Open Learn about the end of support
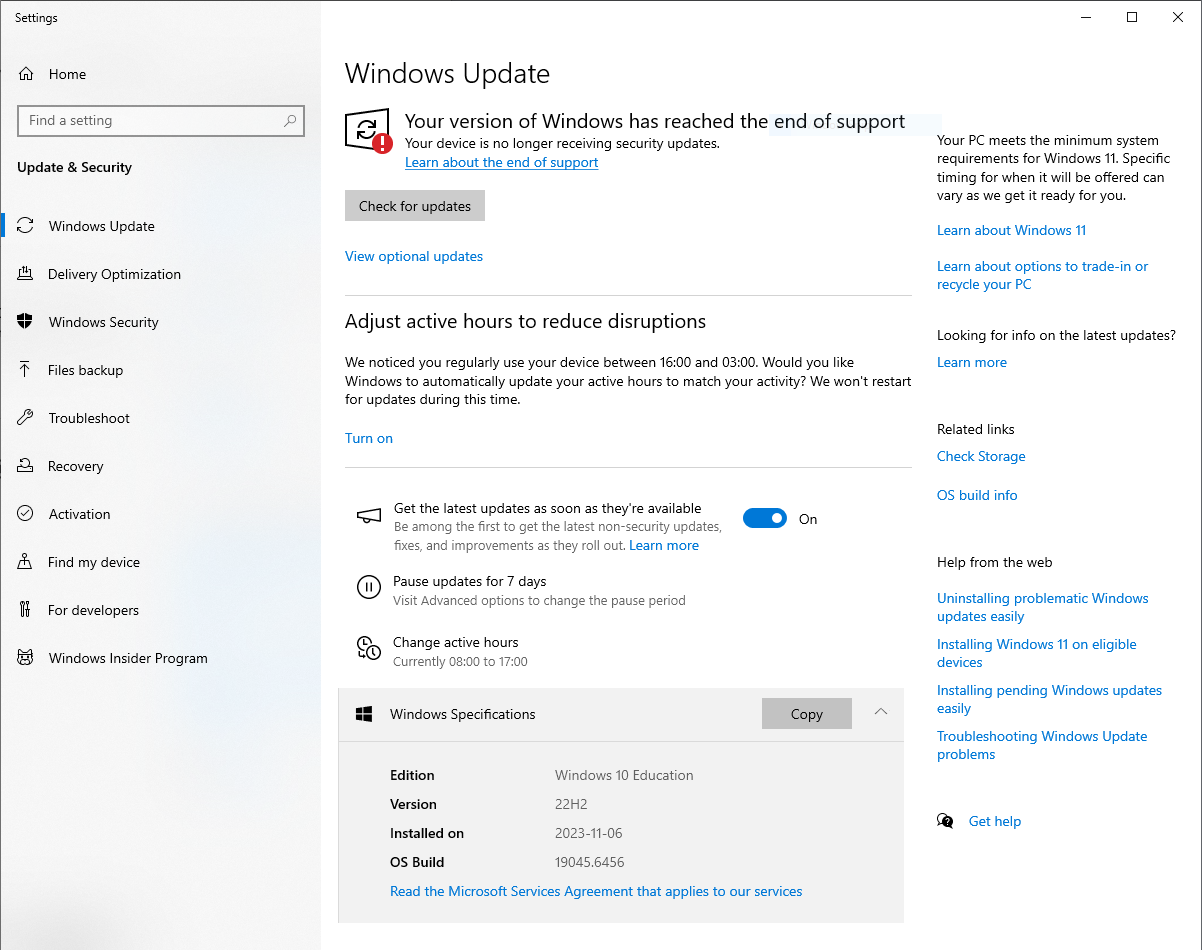The image size is (1202, 950). (x=501, y=163)
